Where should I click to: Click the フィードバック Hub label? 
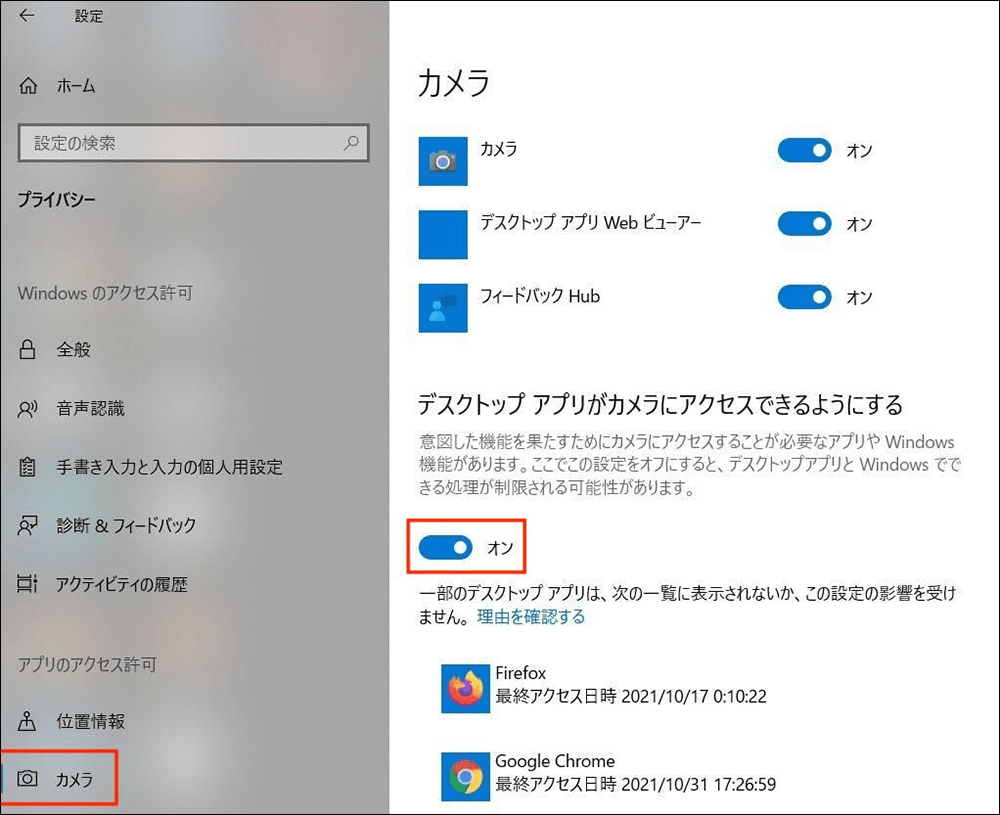click(x=540, y=296)
